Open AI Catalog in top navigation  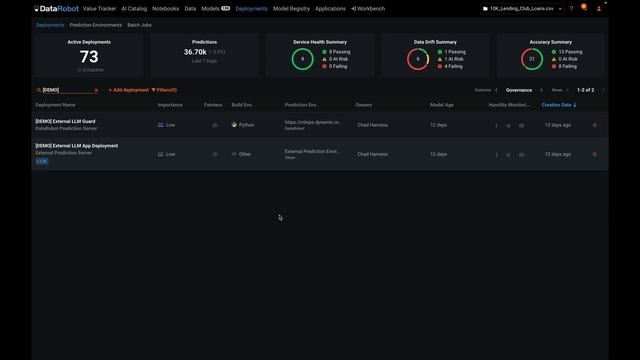[x=134, y=9]
